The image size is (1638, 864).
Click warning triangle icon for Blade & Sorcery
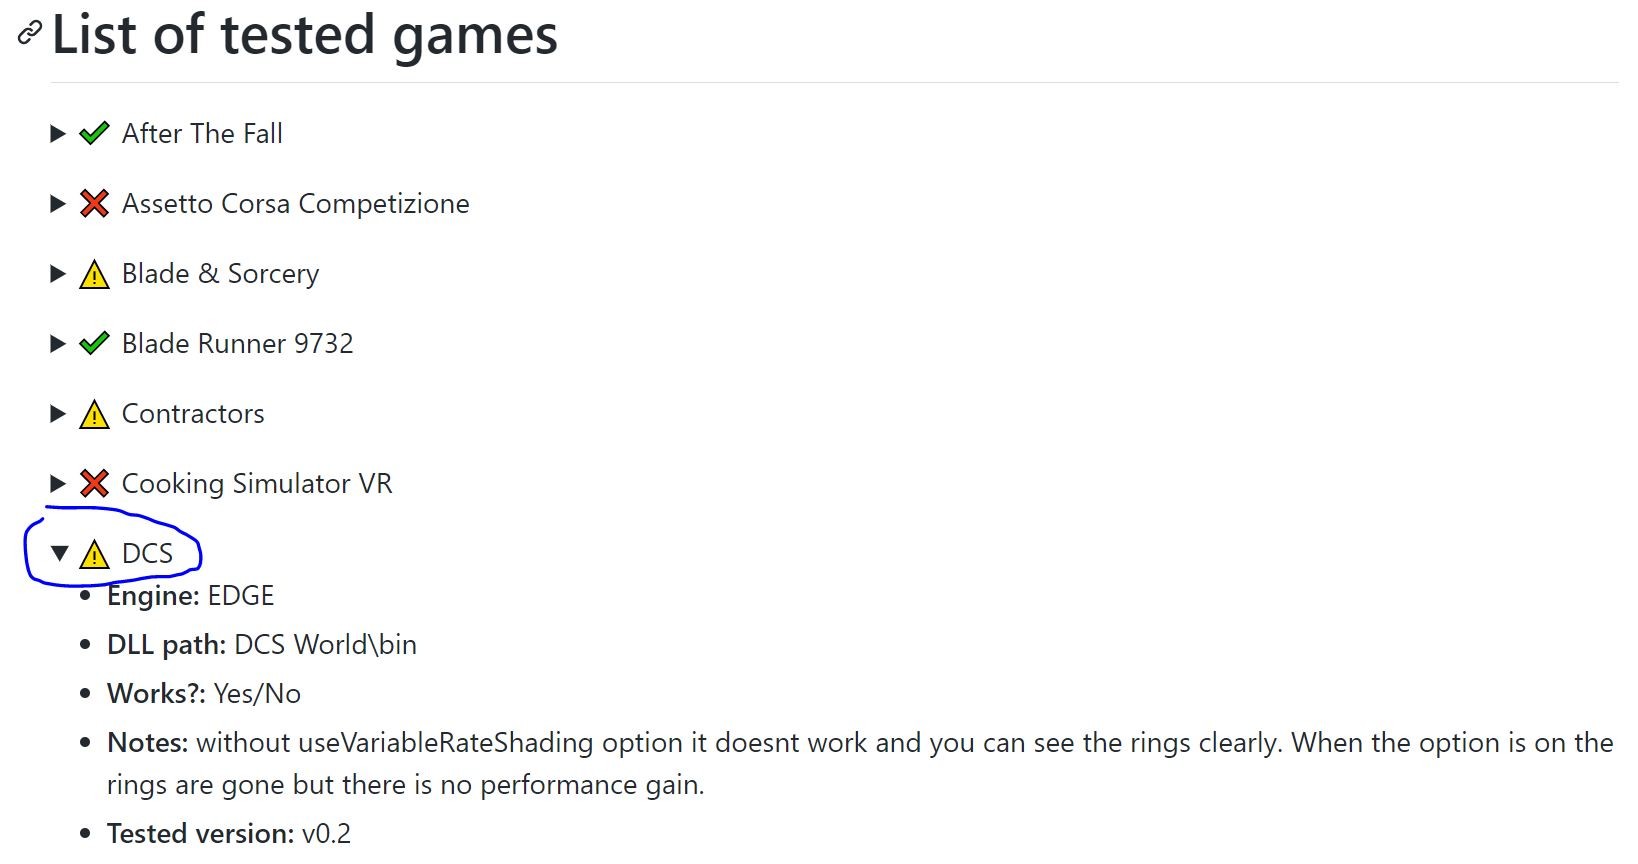[x=94, y=274]
